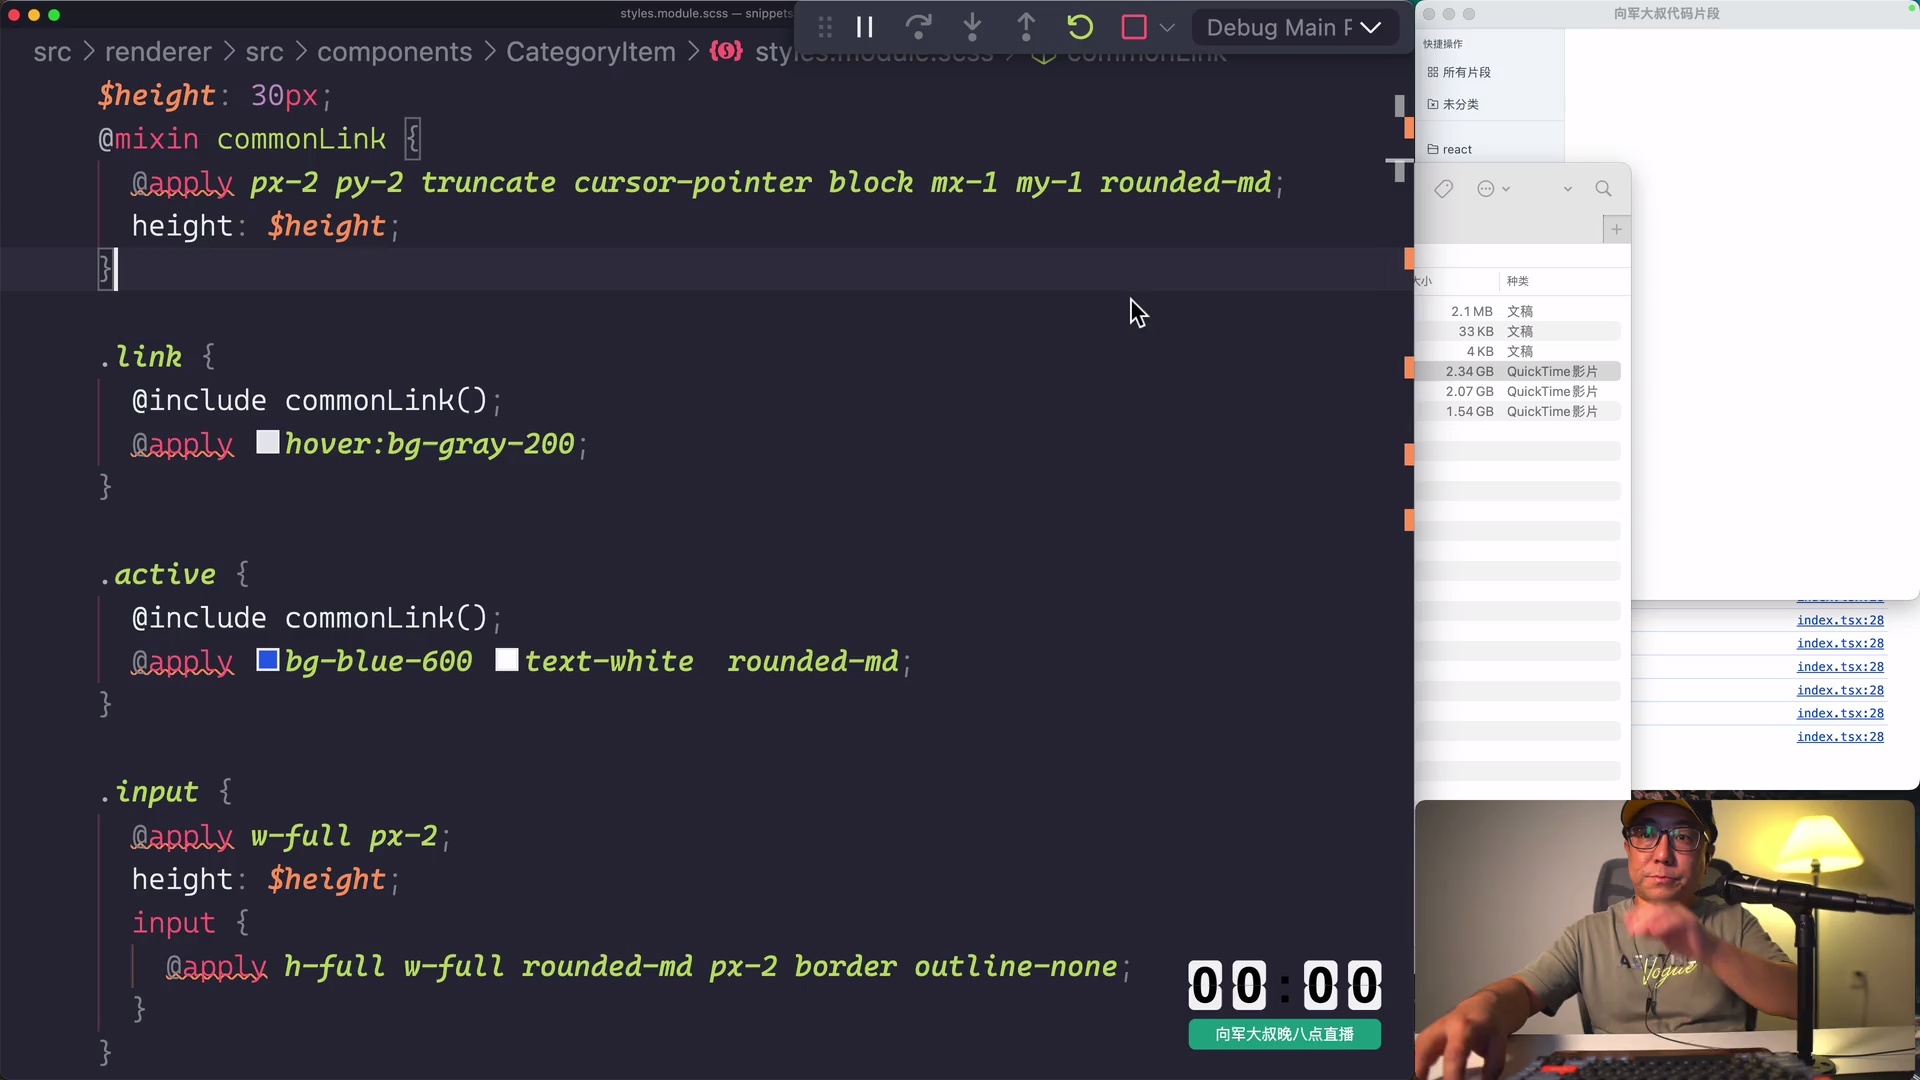Image resolution: width=1920 pixels, height=1080 pixels.
Task: Click the Step Out debug icon
Action: 1026,27
